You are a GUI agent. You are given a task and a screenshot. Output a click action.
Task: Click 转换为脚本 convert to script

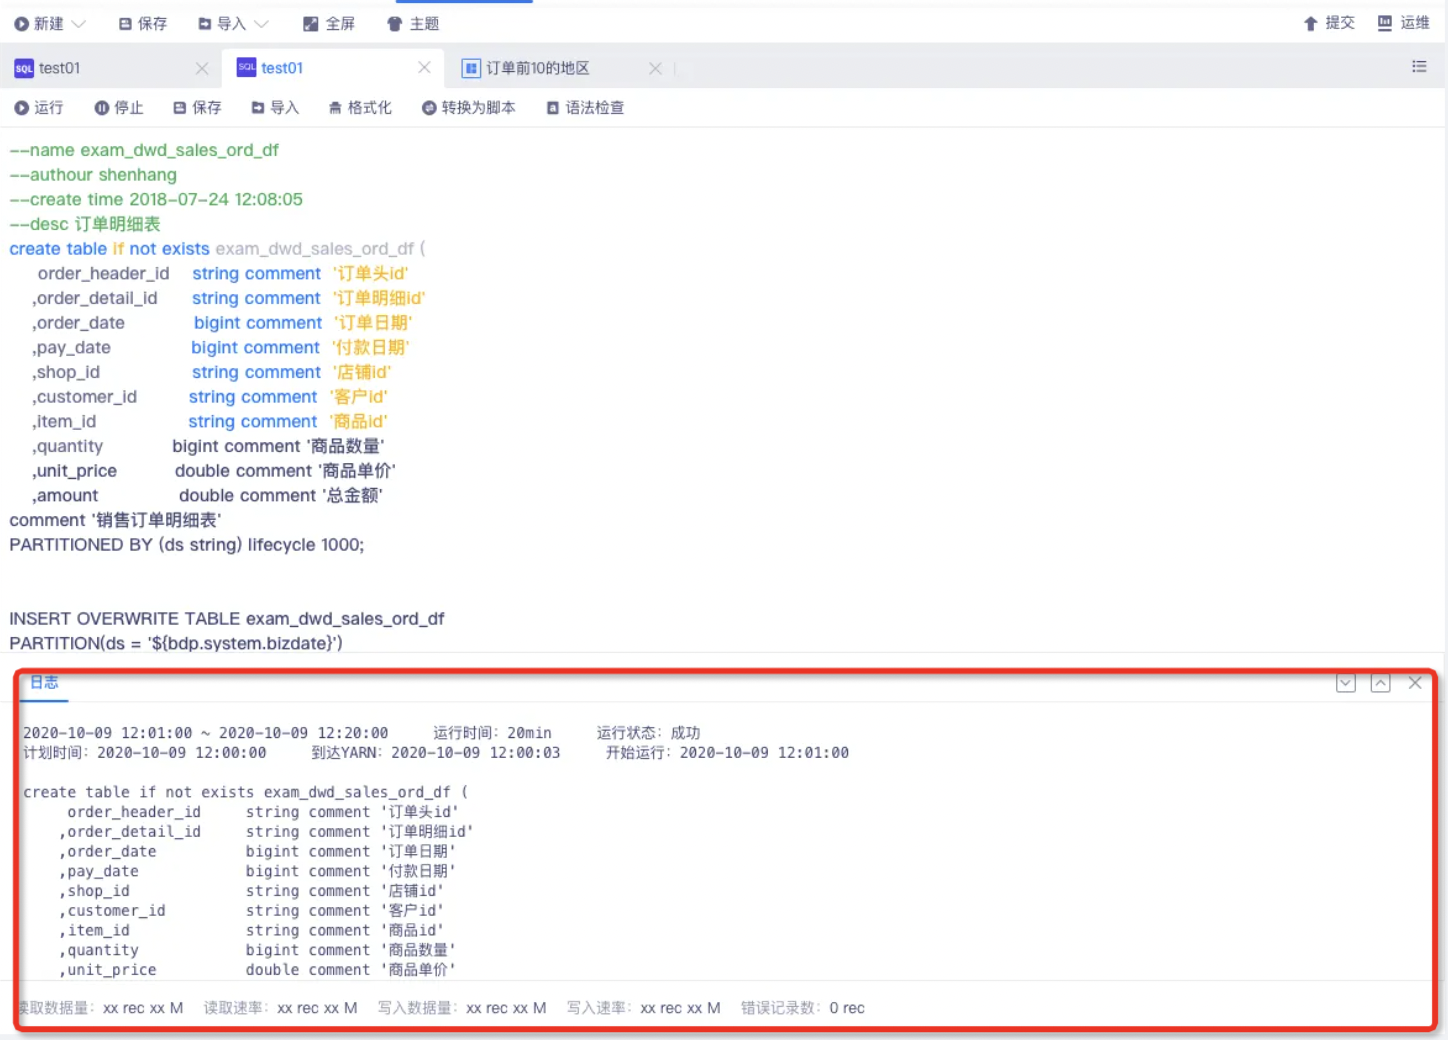tap(468, 107)
